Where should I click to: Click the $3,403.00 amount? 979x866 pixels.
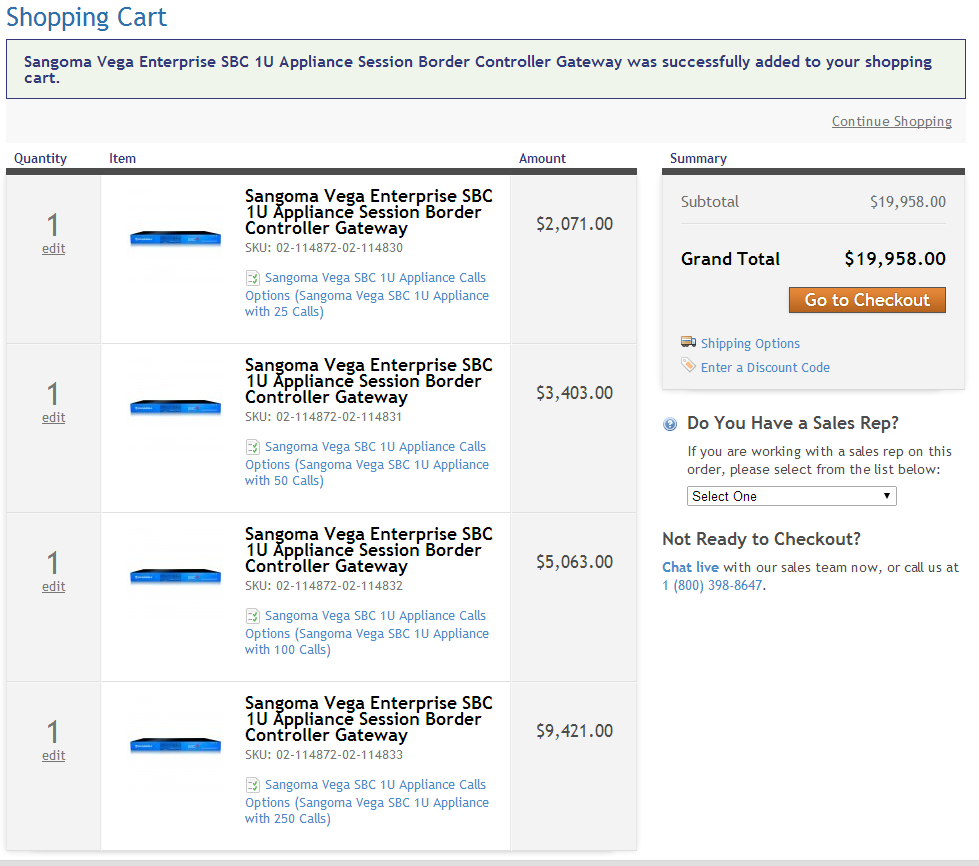(574, 393)
